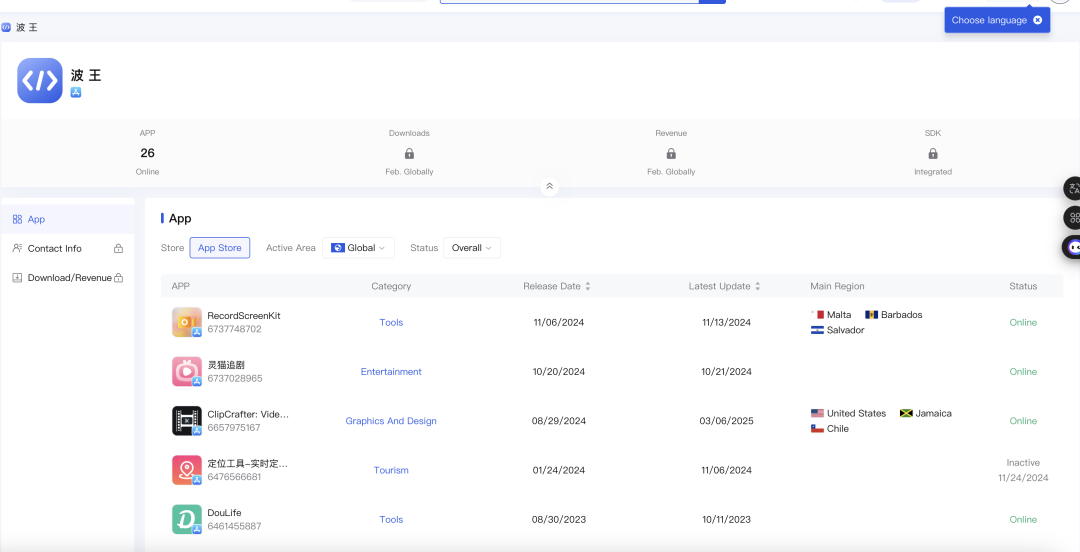Click the Entertainment category link
Viewport: 1080px width, 552px height.
tap(391, 371)
